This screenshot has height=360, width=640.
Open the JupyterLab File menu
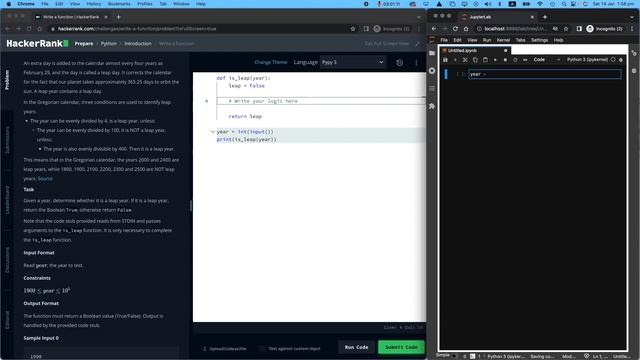444,40
